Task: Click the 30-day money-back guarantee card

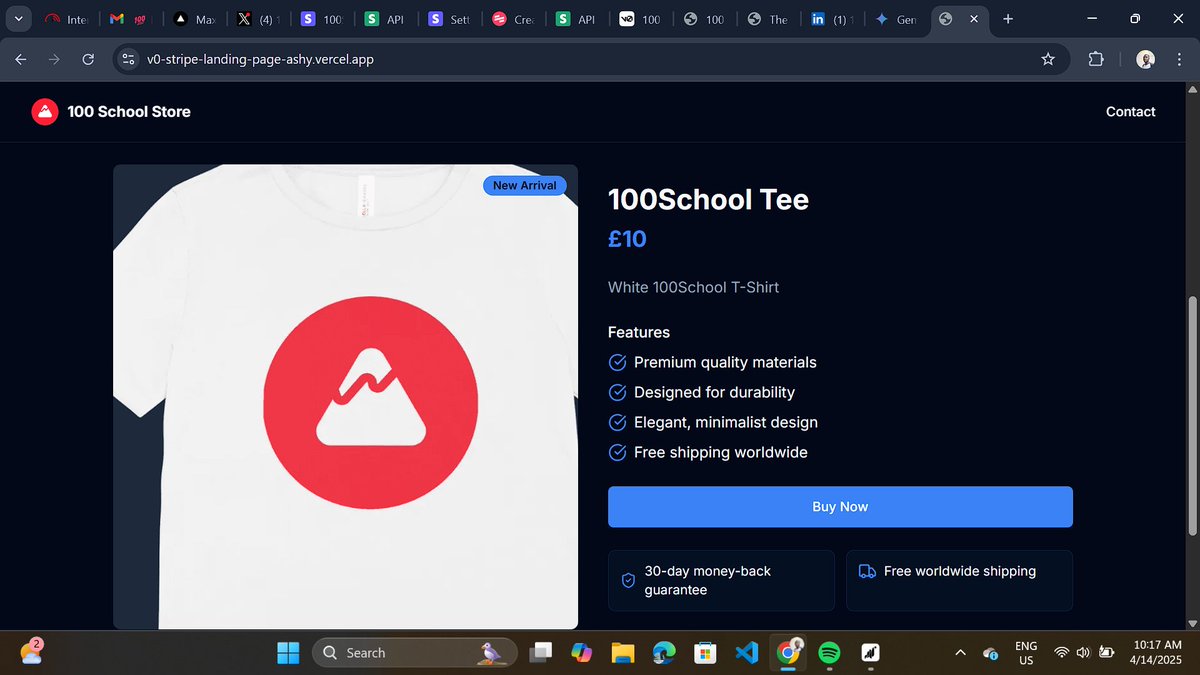Action: tap(721, 580)
